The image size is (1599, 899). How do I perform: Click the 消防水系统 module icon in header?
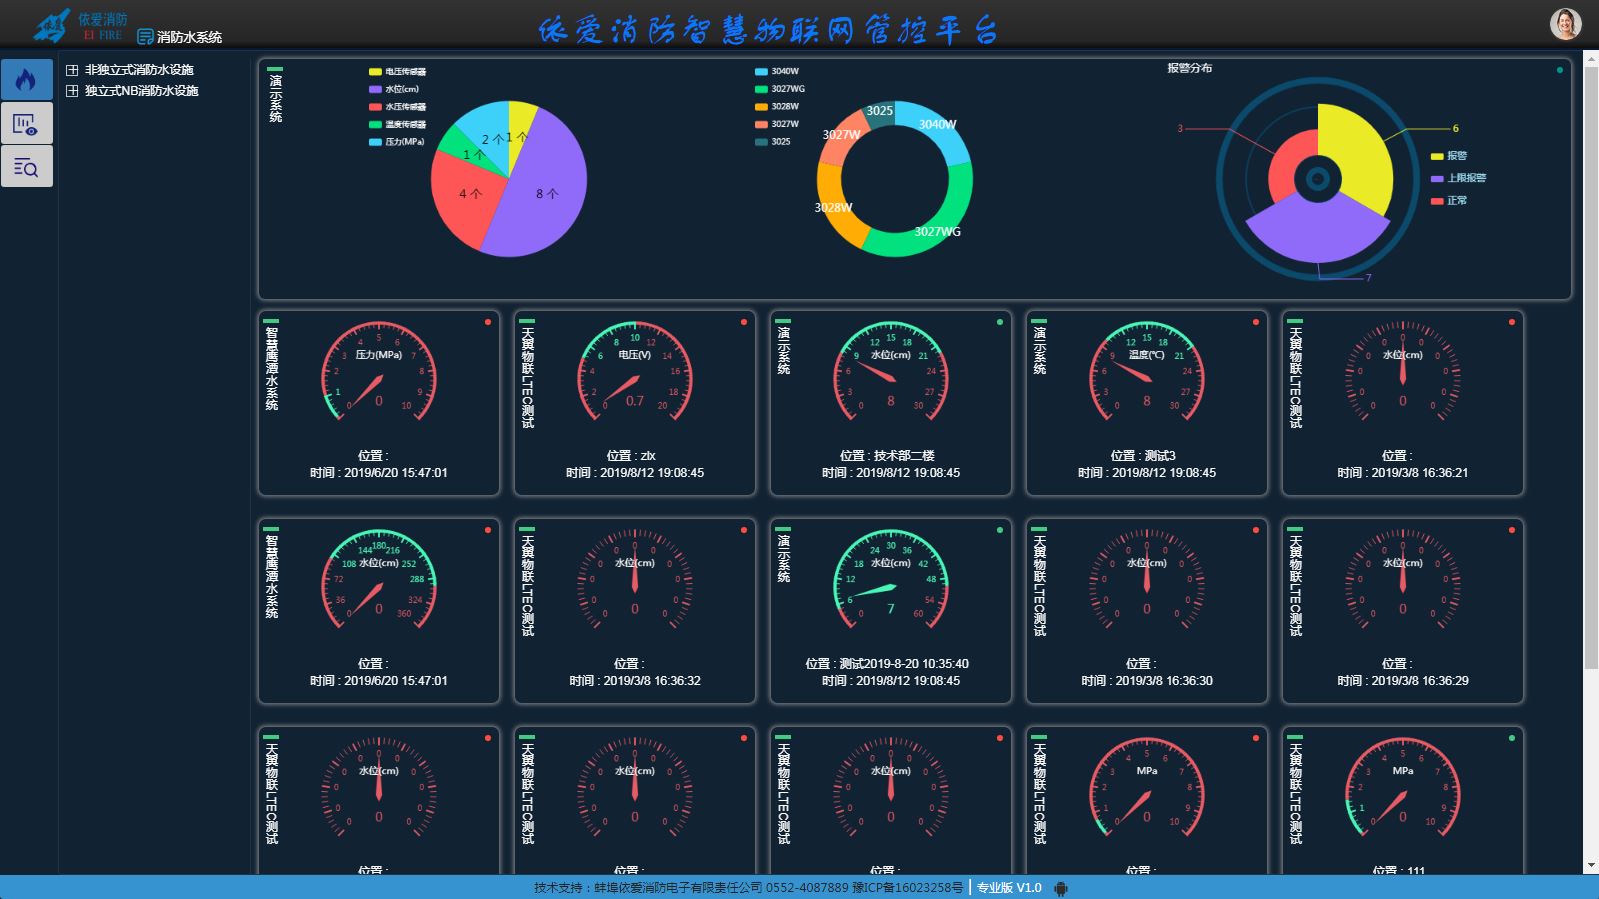pyautogui.click(x=145, y=37)
